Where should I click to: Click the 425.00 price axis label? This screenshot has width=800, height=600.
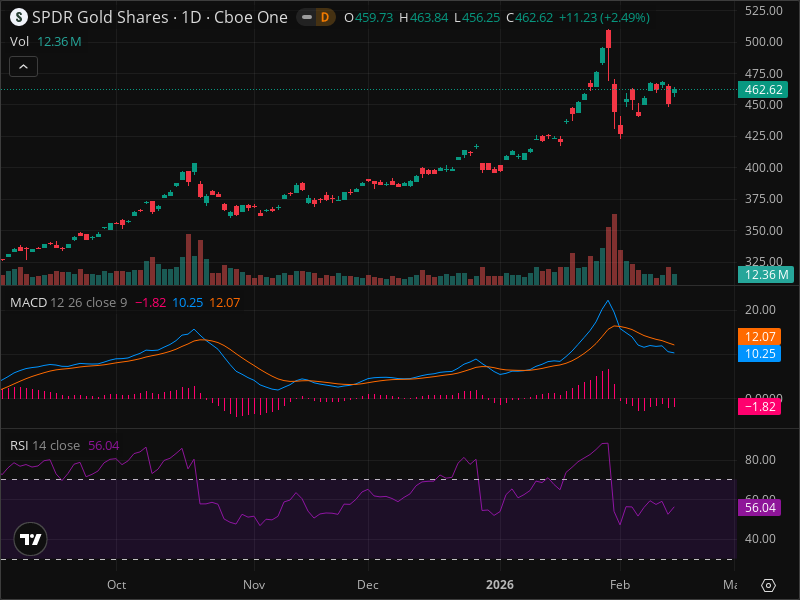(x=763, y=136)
